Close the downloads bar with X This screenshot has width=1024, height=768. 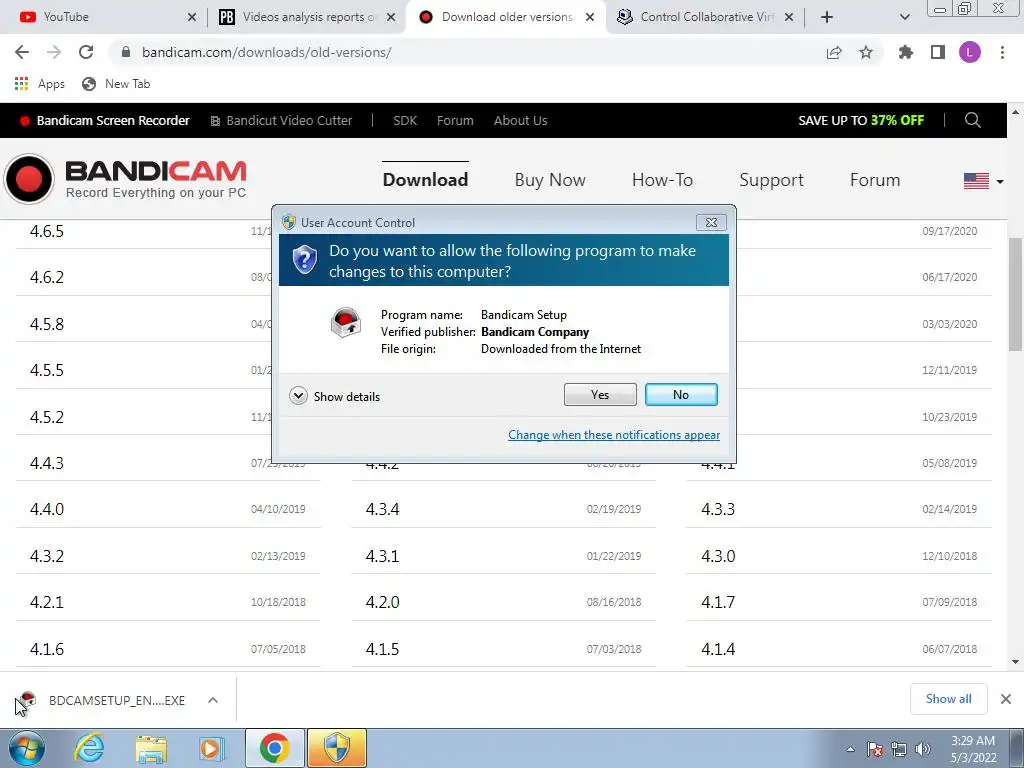coord(1006,699)
